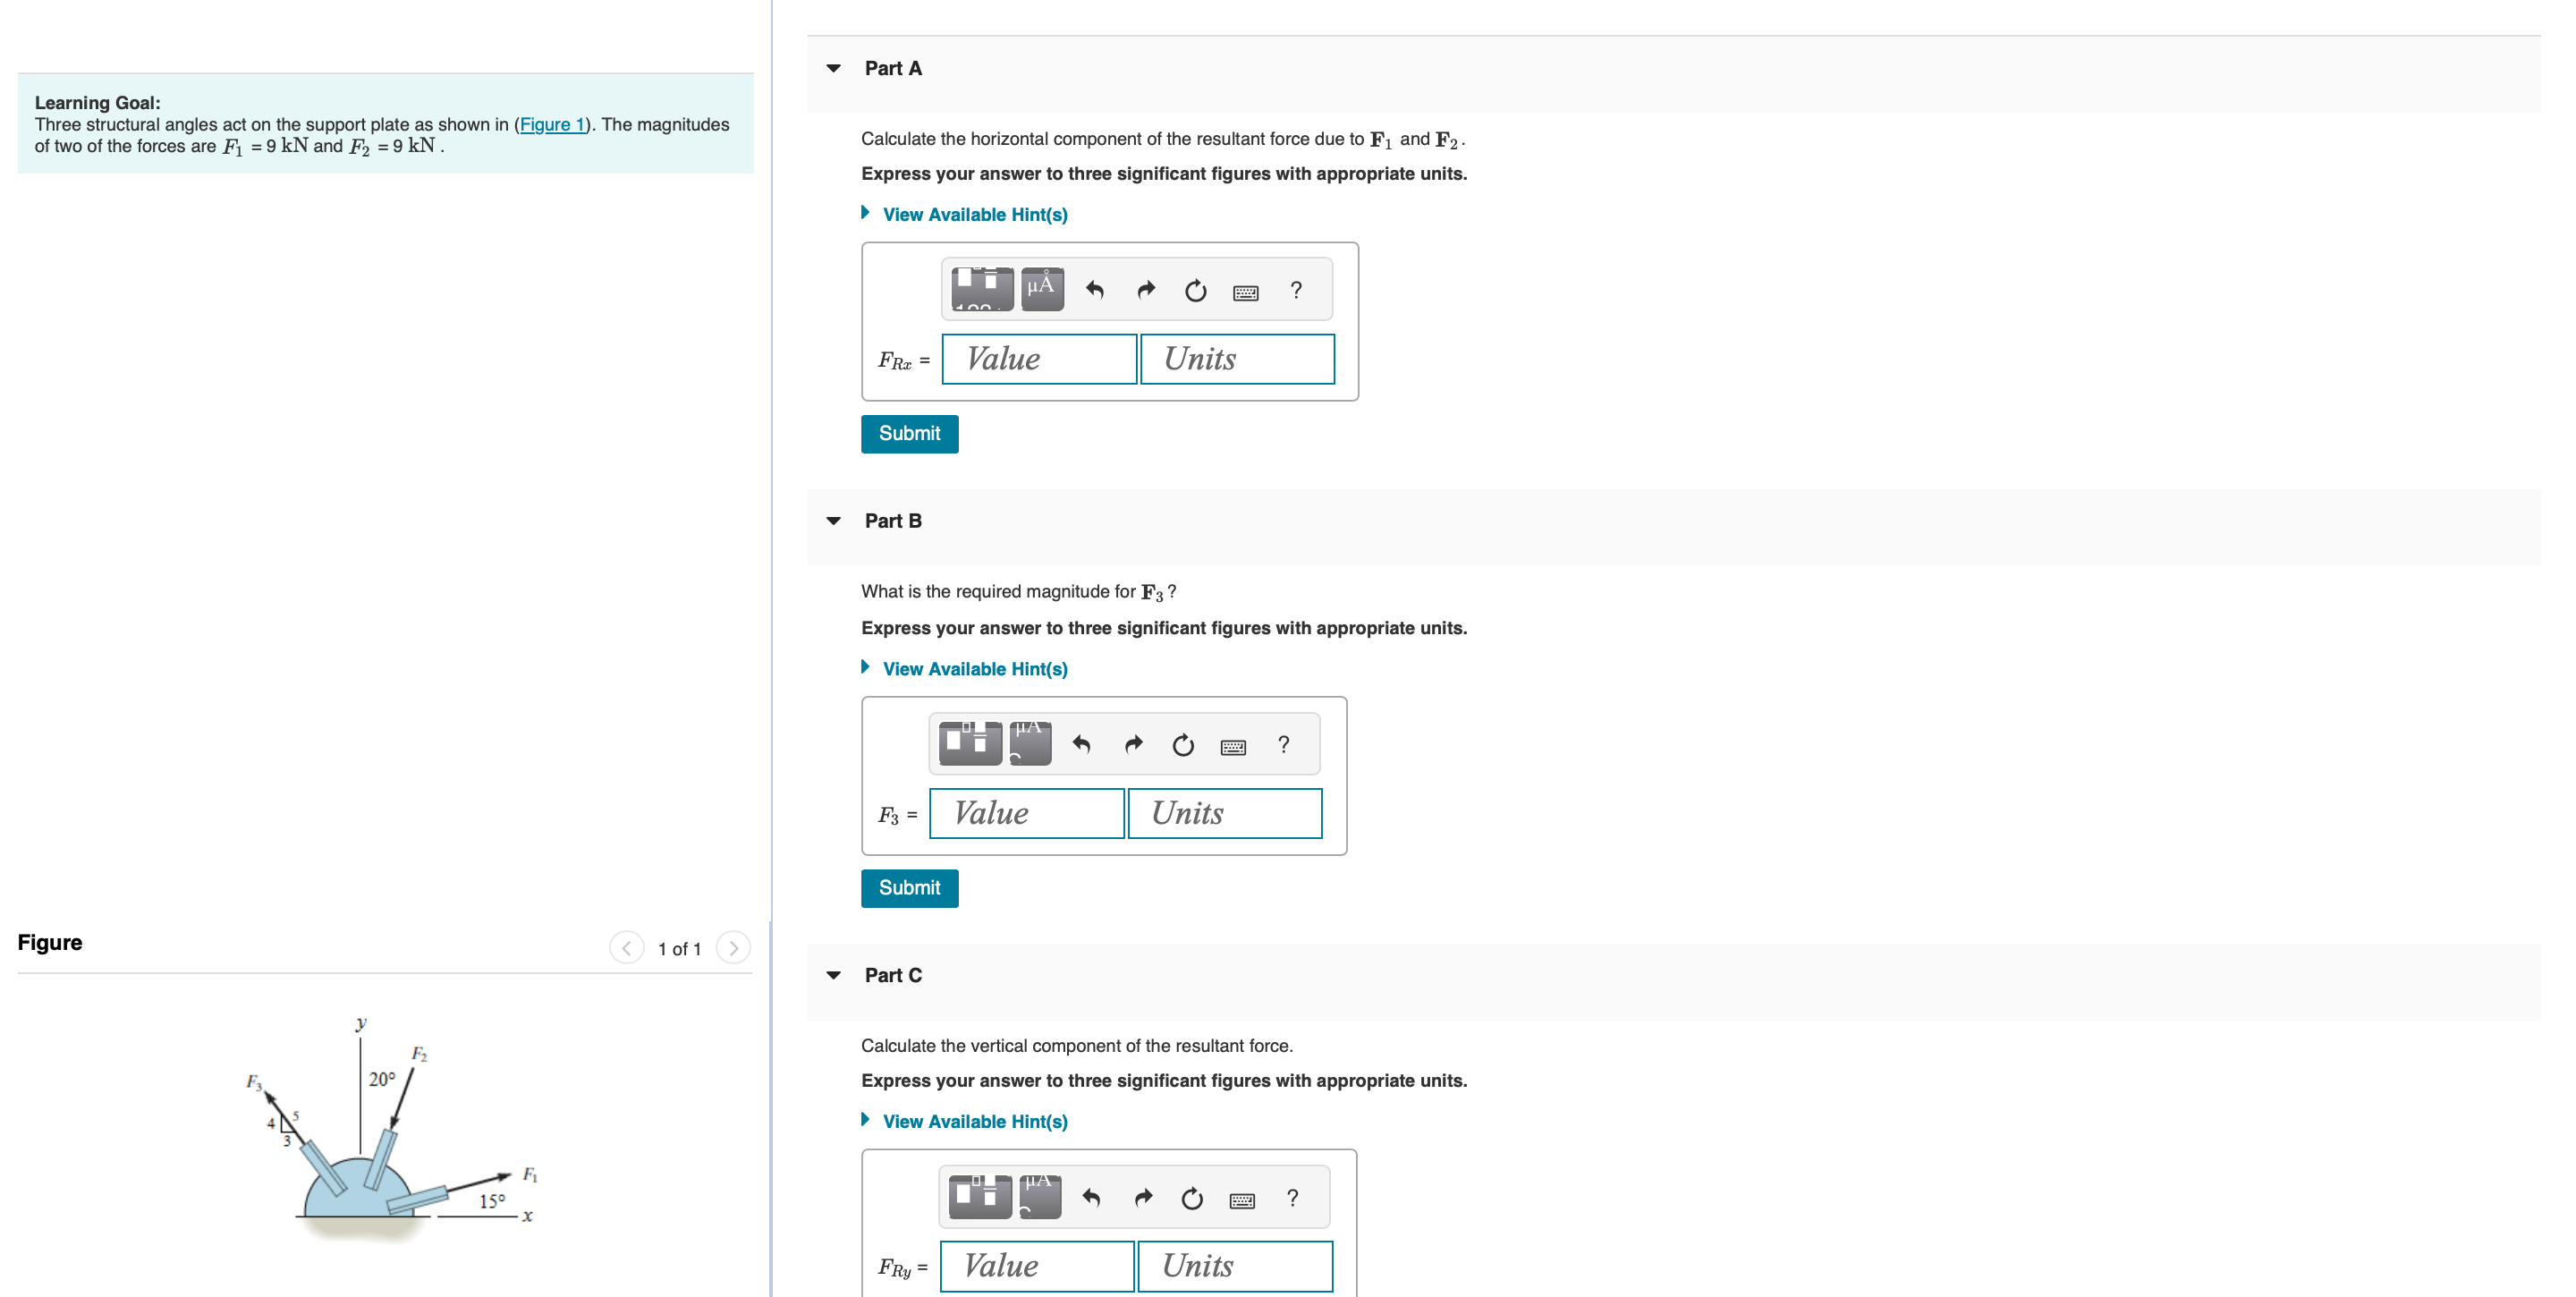Click the reset icon in Part C toolbar
The width and height of the screenshot is (2576, 1297).
pos(1191,1198)
